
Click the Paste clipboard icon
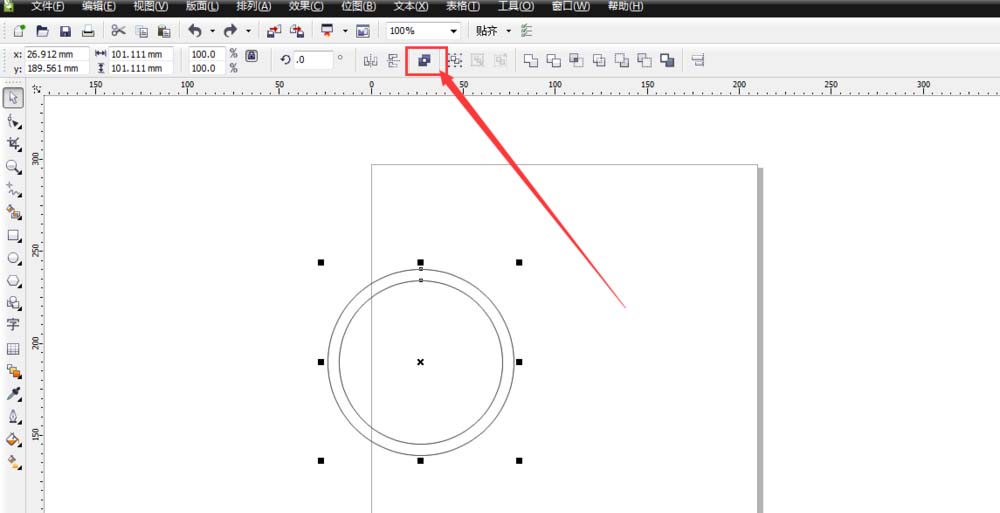point(164,31)
